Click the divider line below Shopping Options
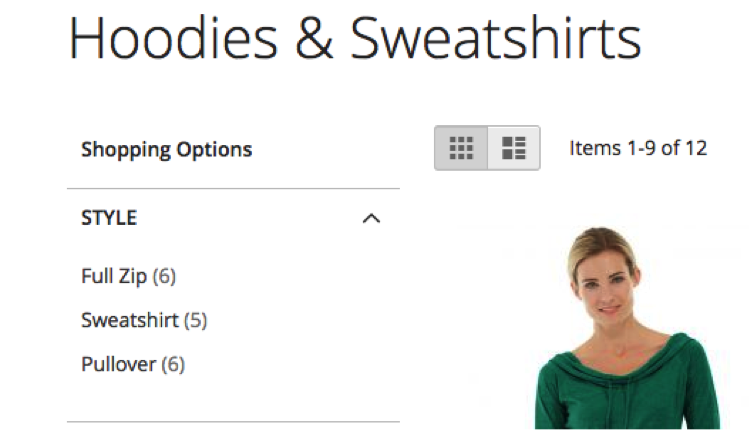 (233, 188)
